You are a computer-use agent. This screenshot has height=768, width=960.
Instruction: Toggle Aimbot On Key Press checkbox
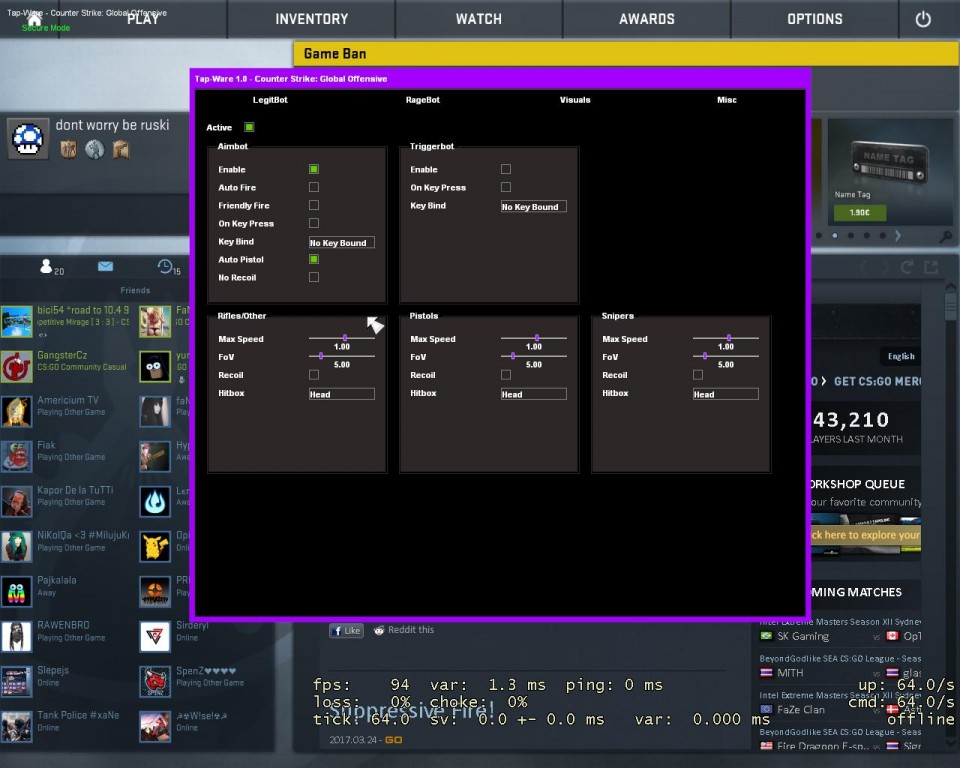coord(313,223)
